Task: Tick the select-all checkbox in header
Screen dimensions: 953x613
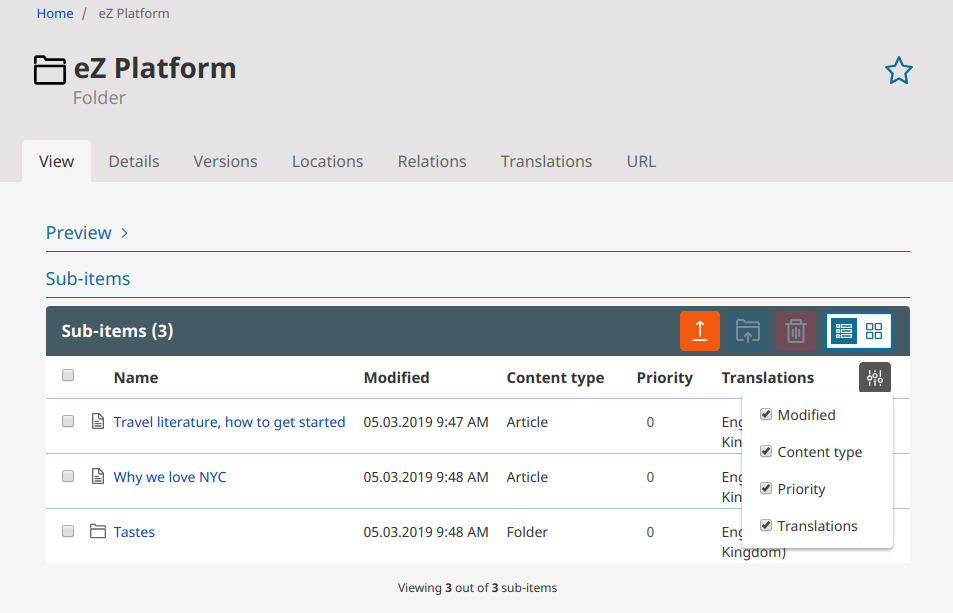Action: pyautogui.click(x=68, y=376)
